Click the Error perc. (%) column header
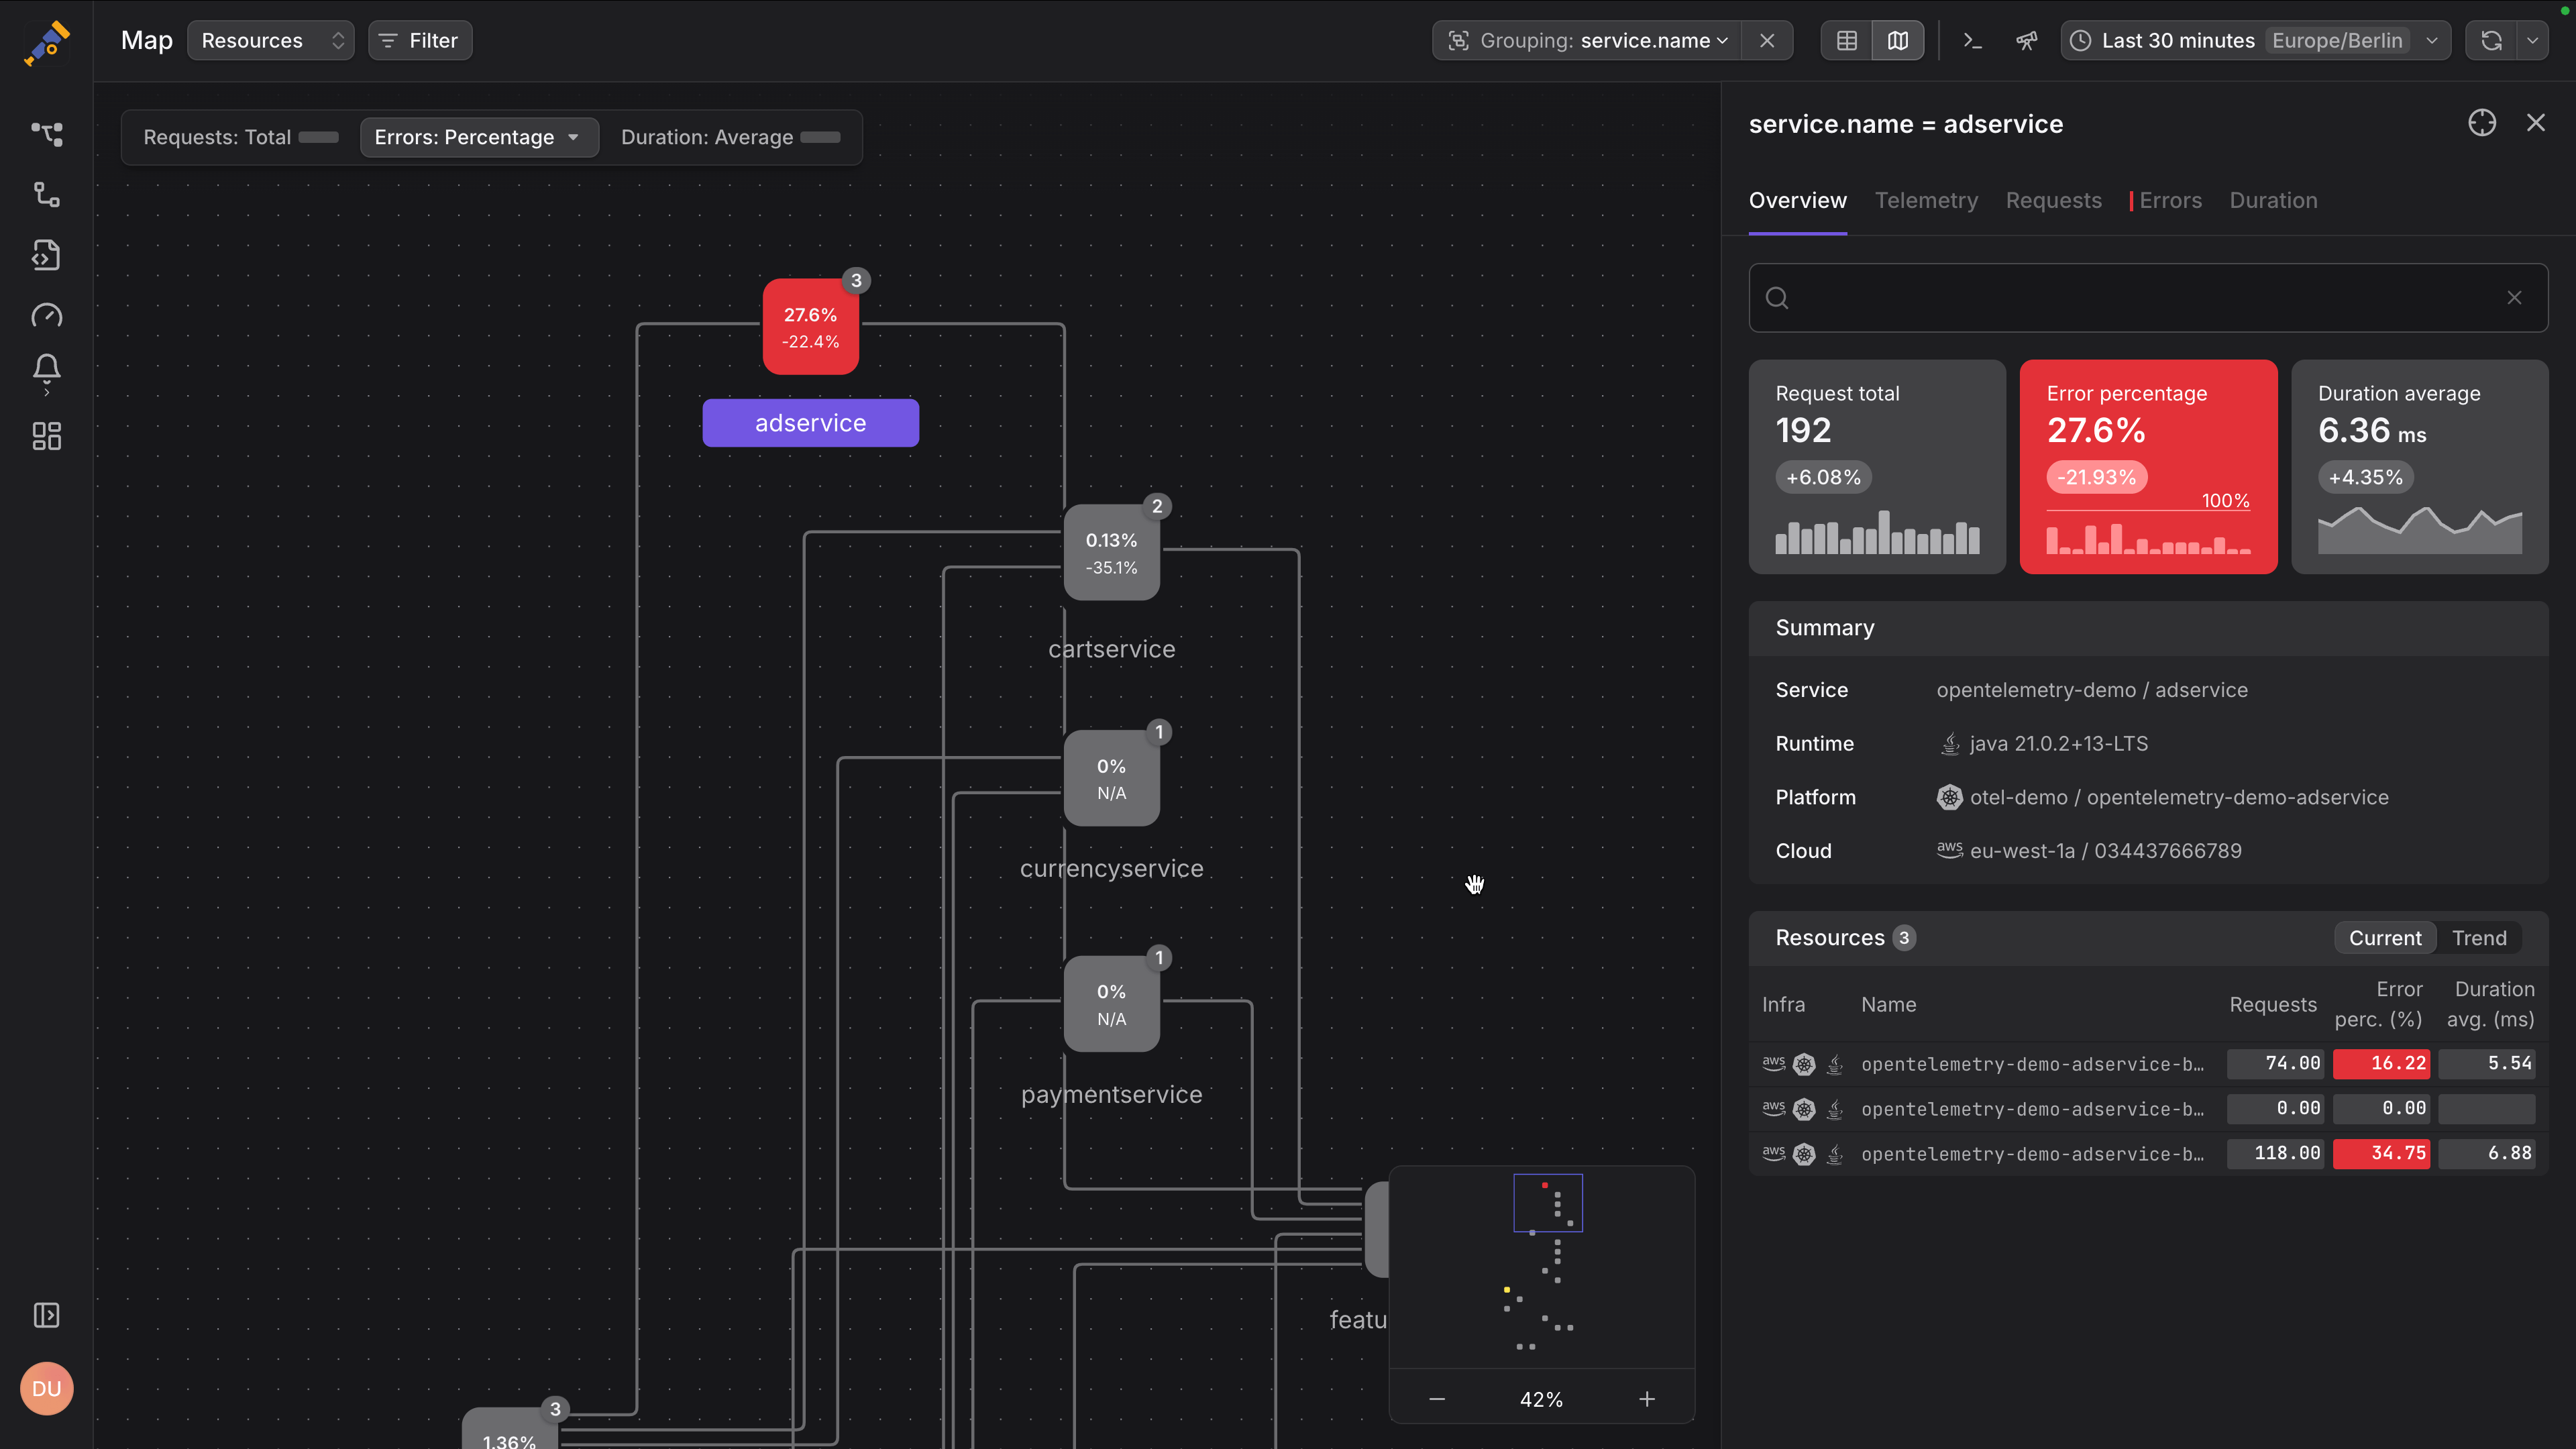 (2378, 1004)
